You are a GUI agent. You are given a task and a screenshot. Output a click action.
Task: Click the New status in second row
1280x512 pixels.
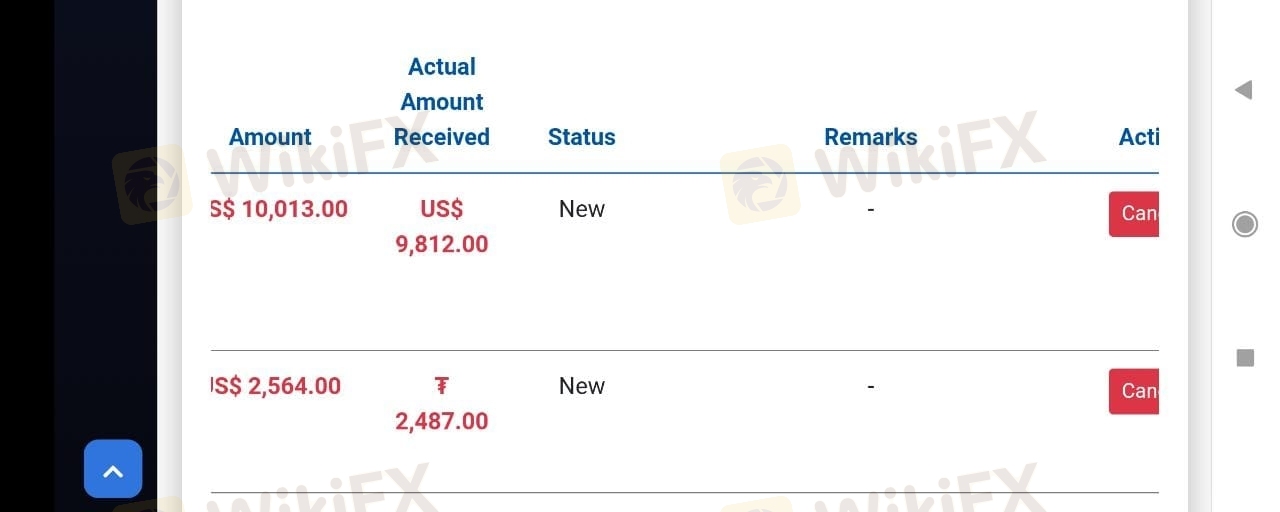pyautogui.click(x=582, y=386)
